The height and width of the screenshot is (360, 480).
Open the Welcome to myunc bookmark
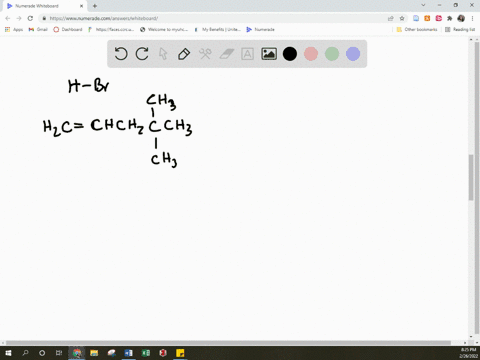[x=164, y=29]
